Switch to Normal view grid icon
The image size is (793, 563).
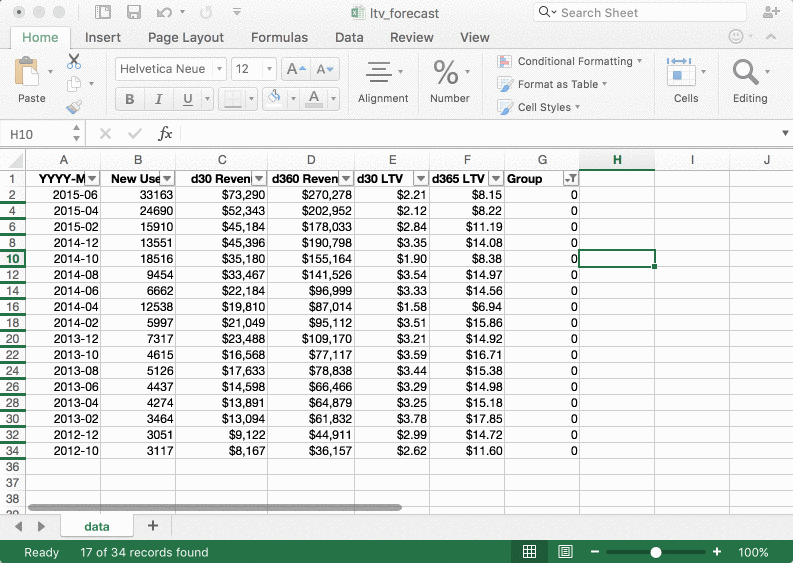point(529,552)
